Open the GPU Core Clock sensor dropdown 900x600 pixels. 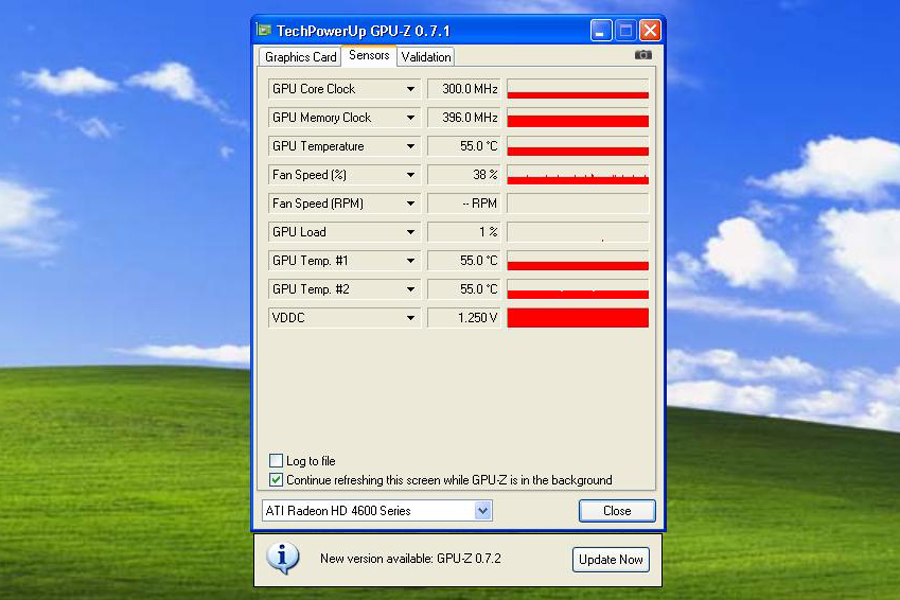(x=410, y=89)
